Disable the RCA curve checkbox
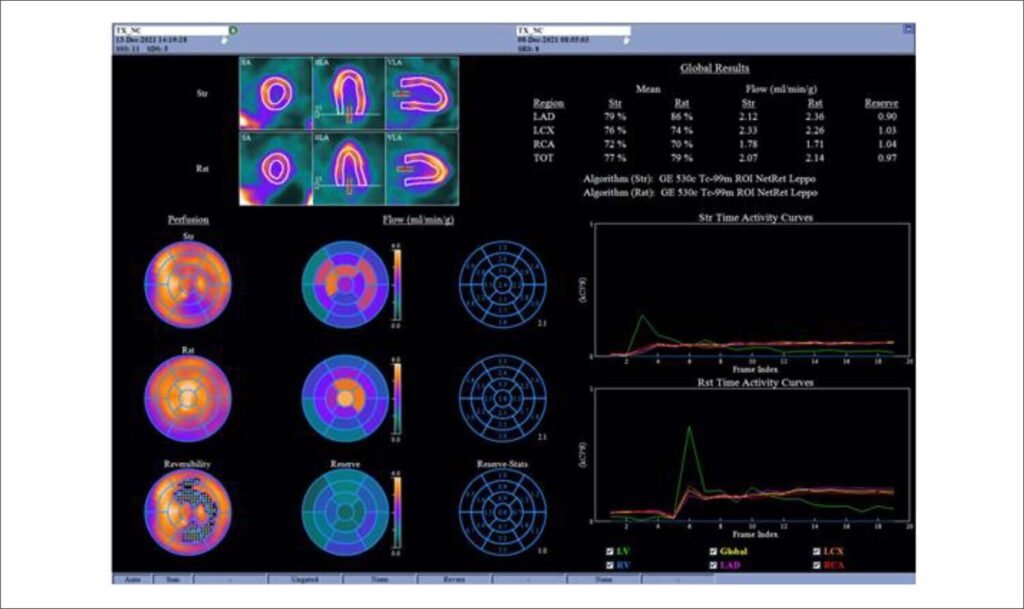This screenshot has height=609, width=1024. 816,565
